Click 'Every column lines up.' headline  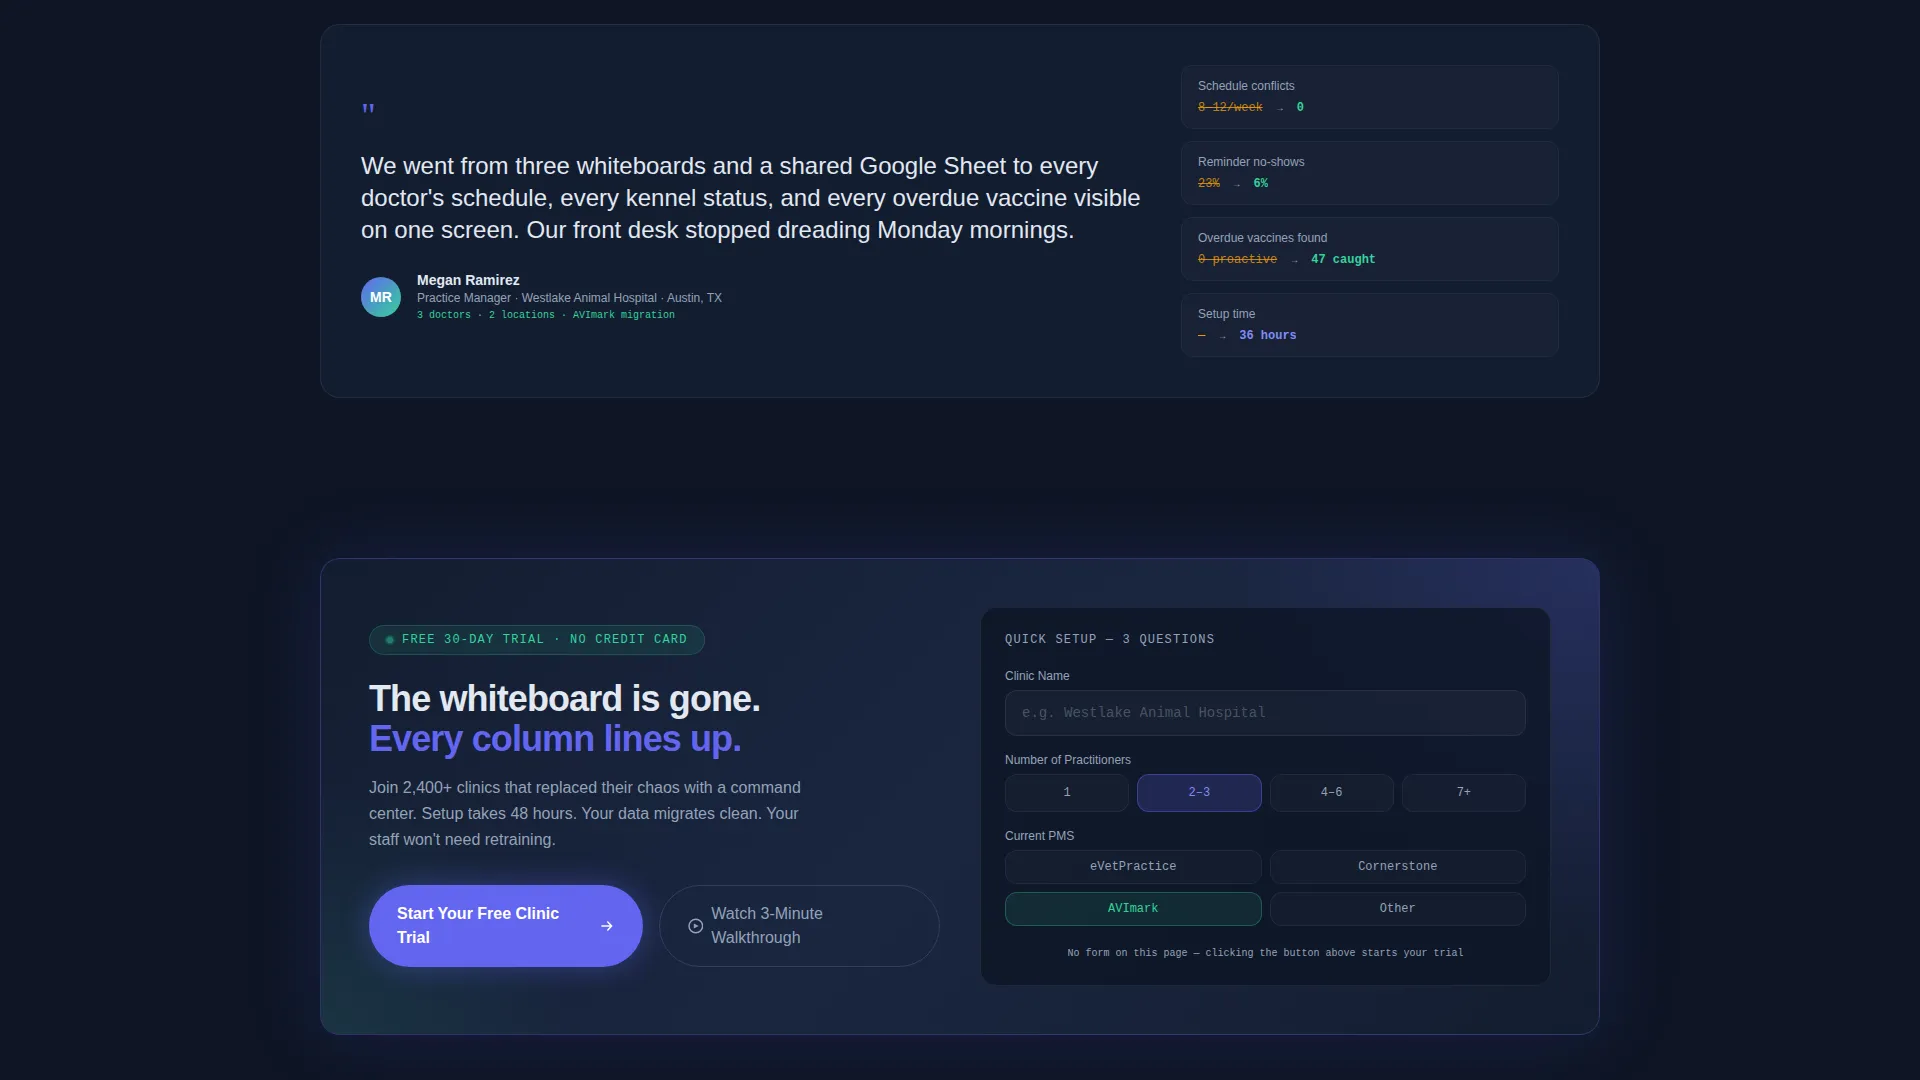[555, 739]
